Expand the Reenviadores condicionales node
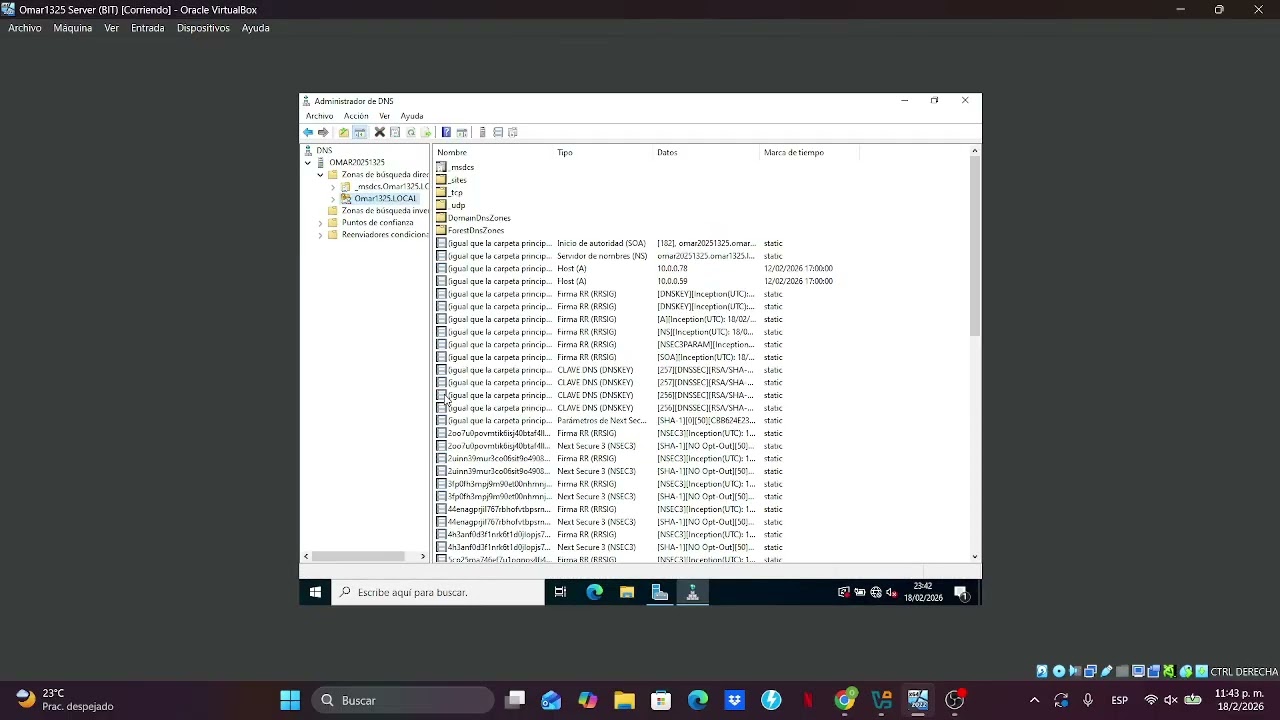Screen dimensions: 1280x720 click(320, 235)
